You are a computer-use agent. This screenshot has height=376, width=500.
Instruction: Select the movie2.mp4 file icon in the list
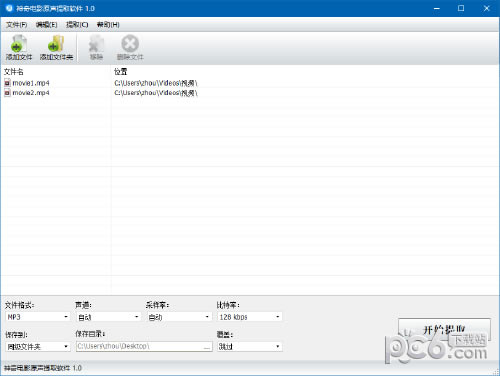pyautogui.click(x=7, y=93)
